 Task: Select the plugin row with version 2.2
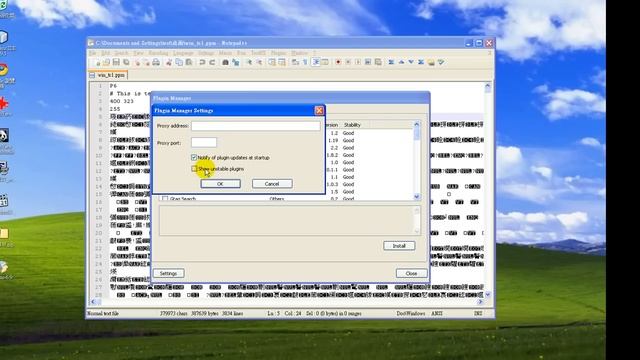(369, 148)
